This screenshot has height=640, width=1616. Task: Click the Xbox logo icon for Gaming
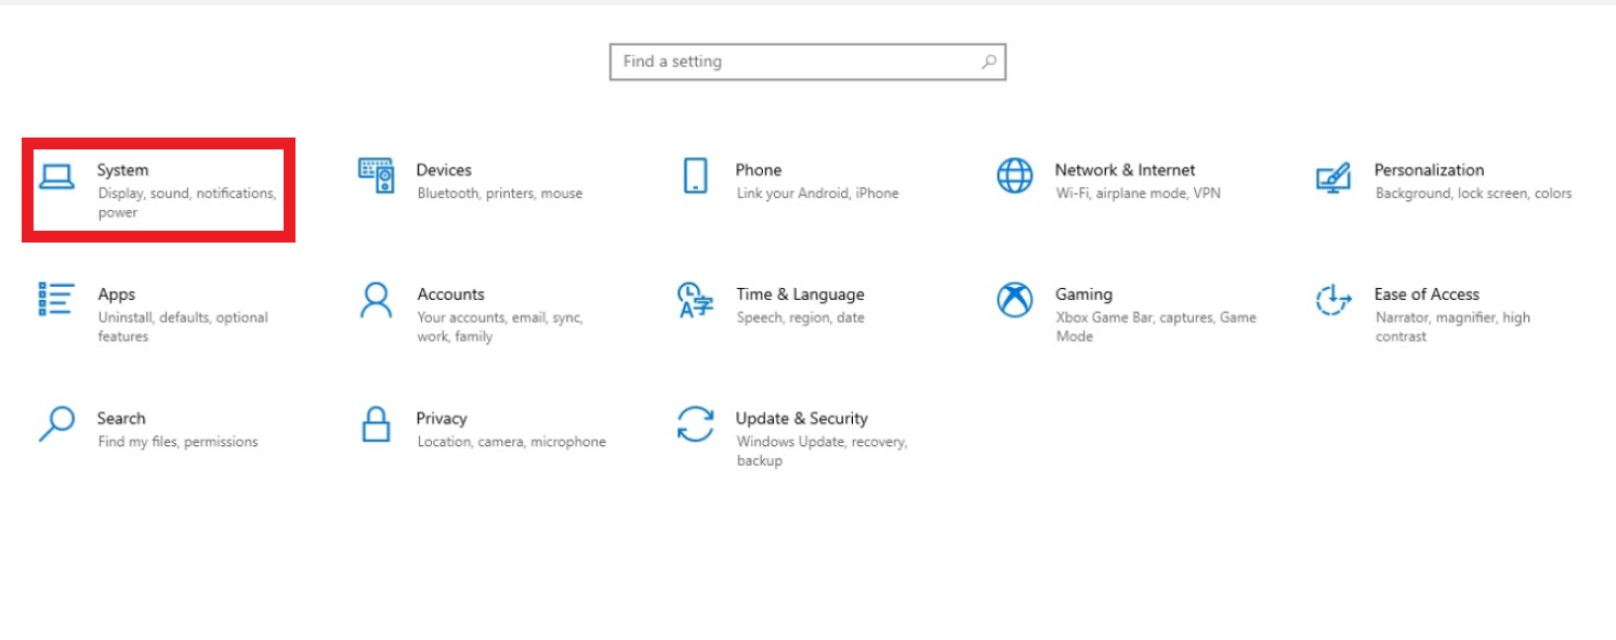(1014, 300)
